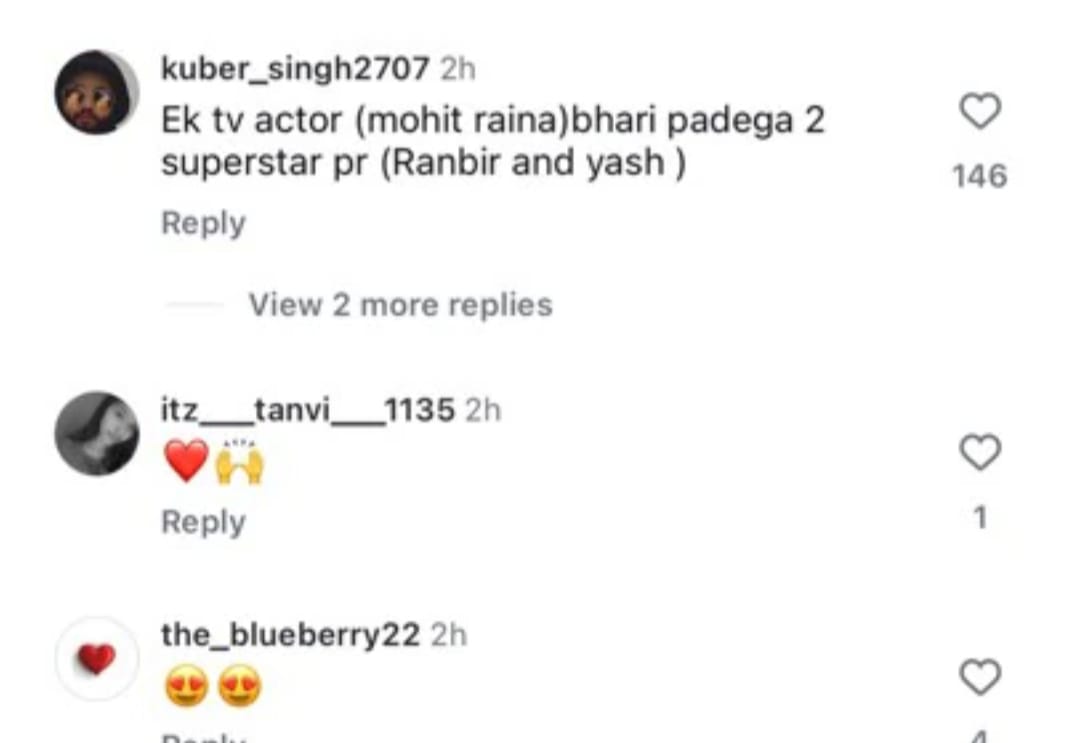Expand View 2 more replies
The image size is (1080, 743).
(400, 305)
